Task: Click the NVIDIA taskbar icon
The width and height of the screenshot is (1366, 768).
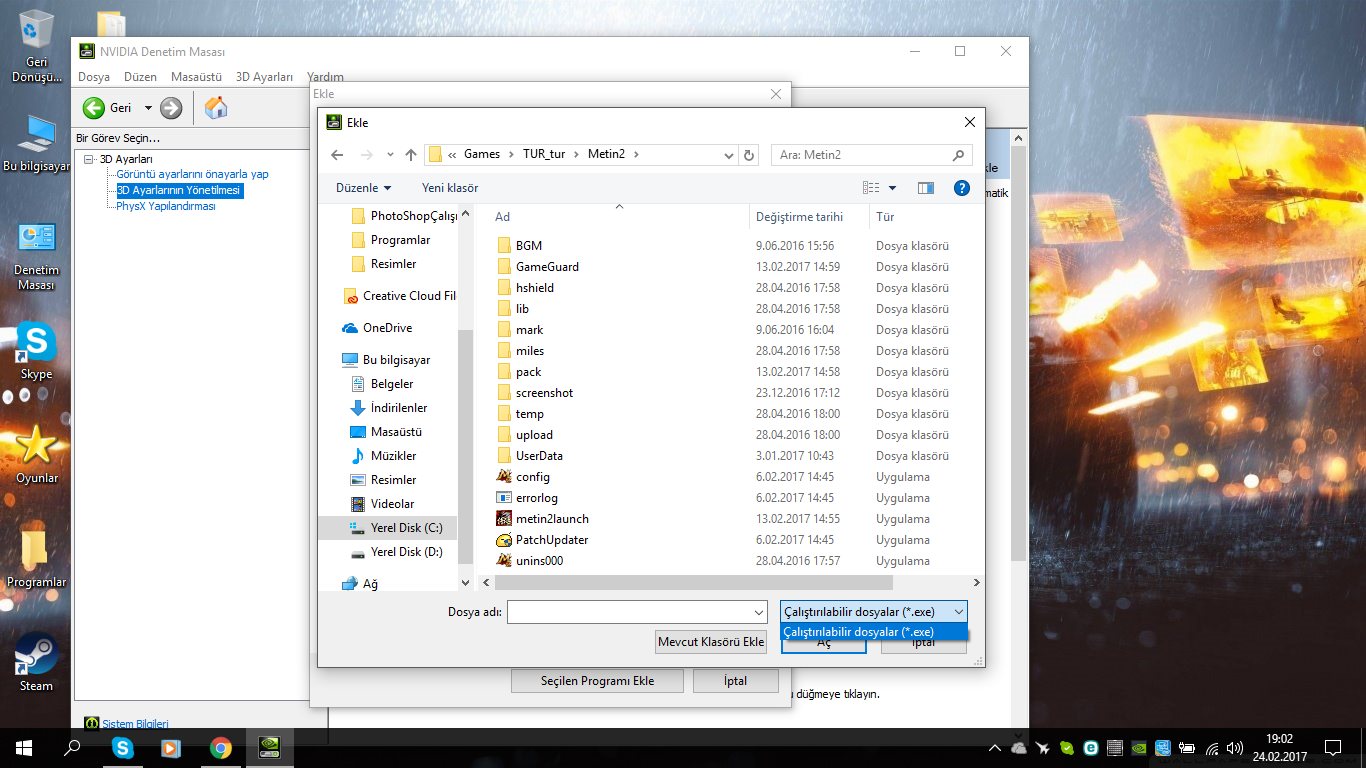Action: point(269,747)
